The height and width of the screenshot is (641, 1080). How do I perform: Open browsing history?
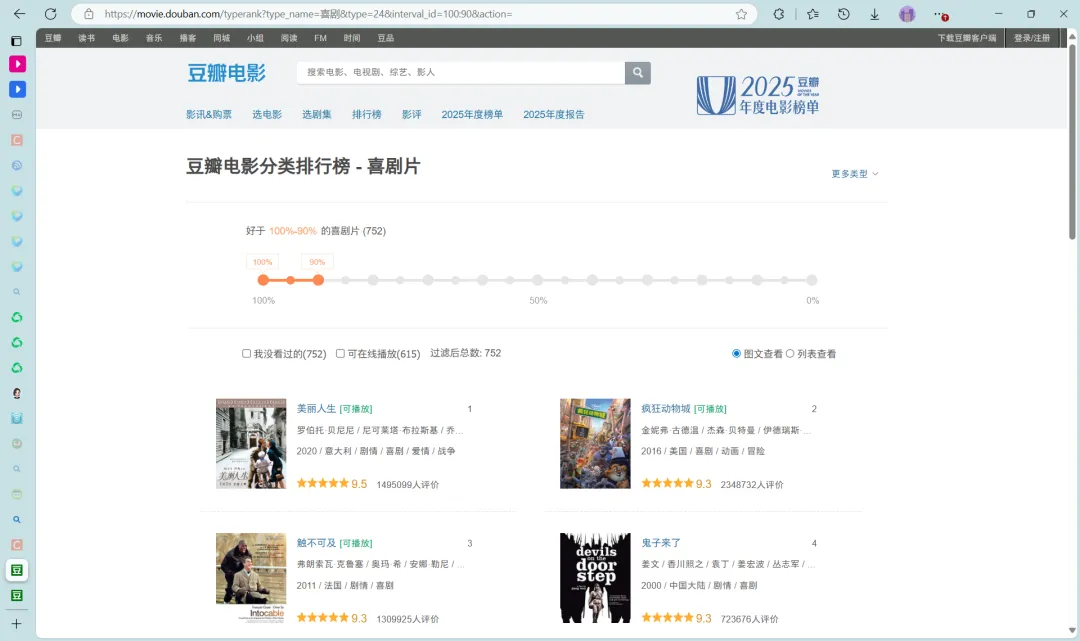pos(844,14)
